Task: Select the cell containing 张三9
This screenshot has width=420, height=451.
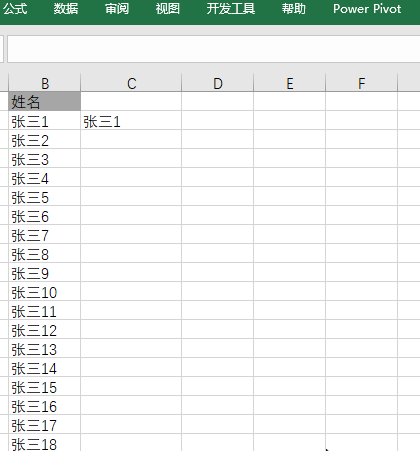Action: 45,272
